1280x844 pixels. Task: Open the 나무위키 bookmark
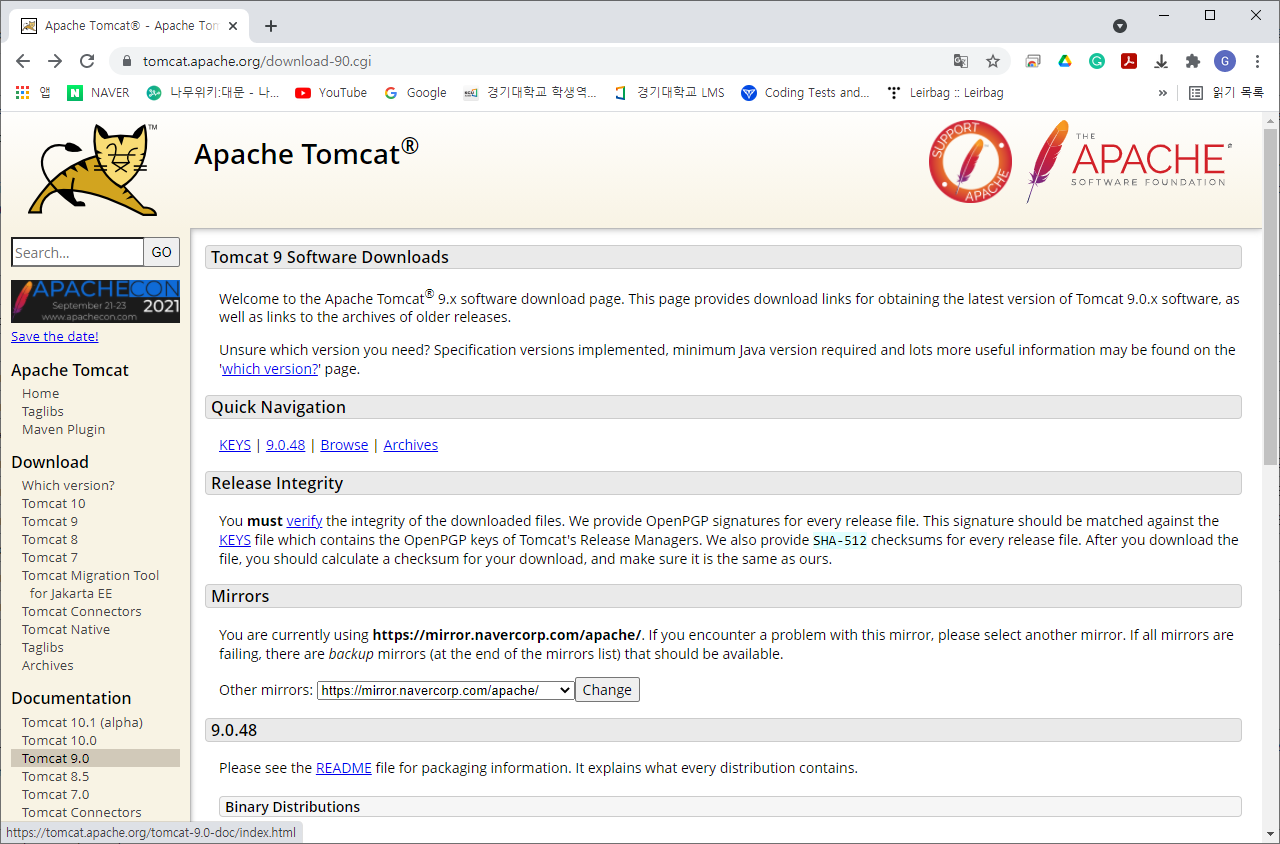[x=213, y=92]
